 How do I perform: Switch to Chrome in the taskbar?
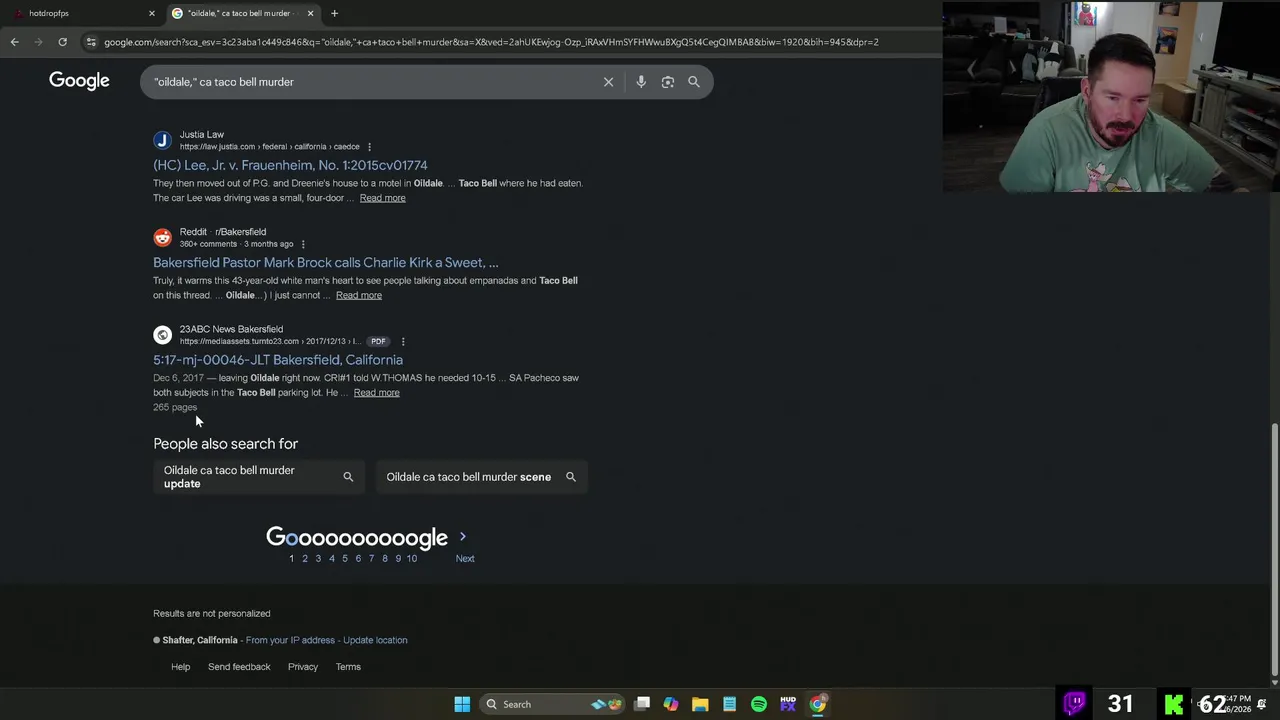coord(818,704)
